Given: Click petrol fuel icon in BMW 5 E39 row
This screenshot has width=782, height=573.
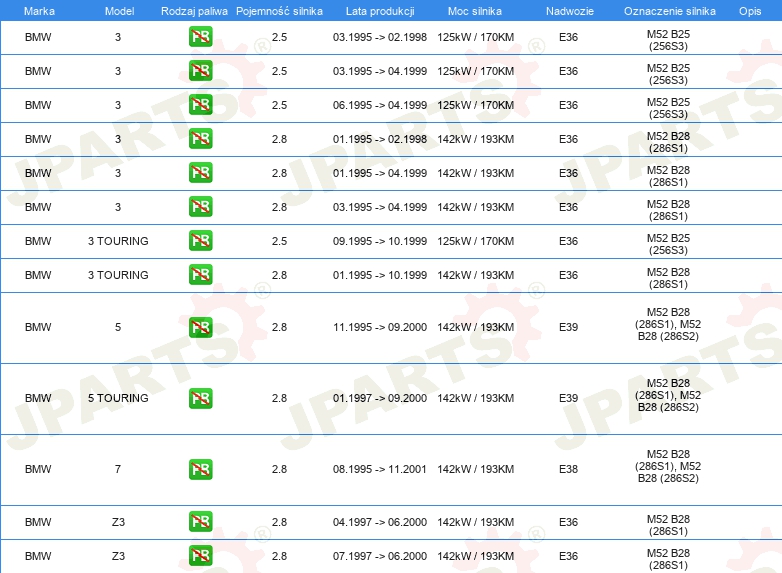Looking at the screenshot, I should tap(200, 327).
